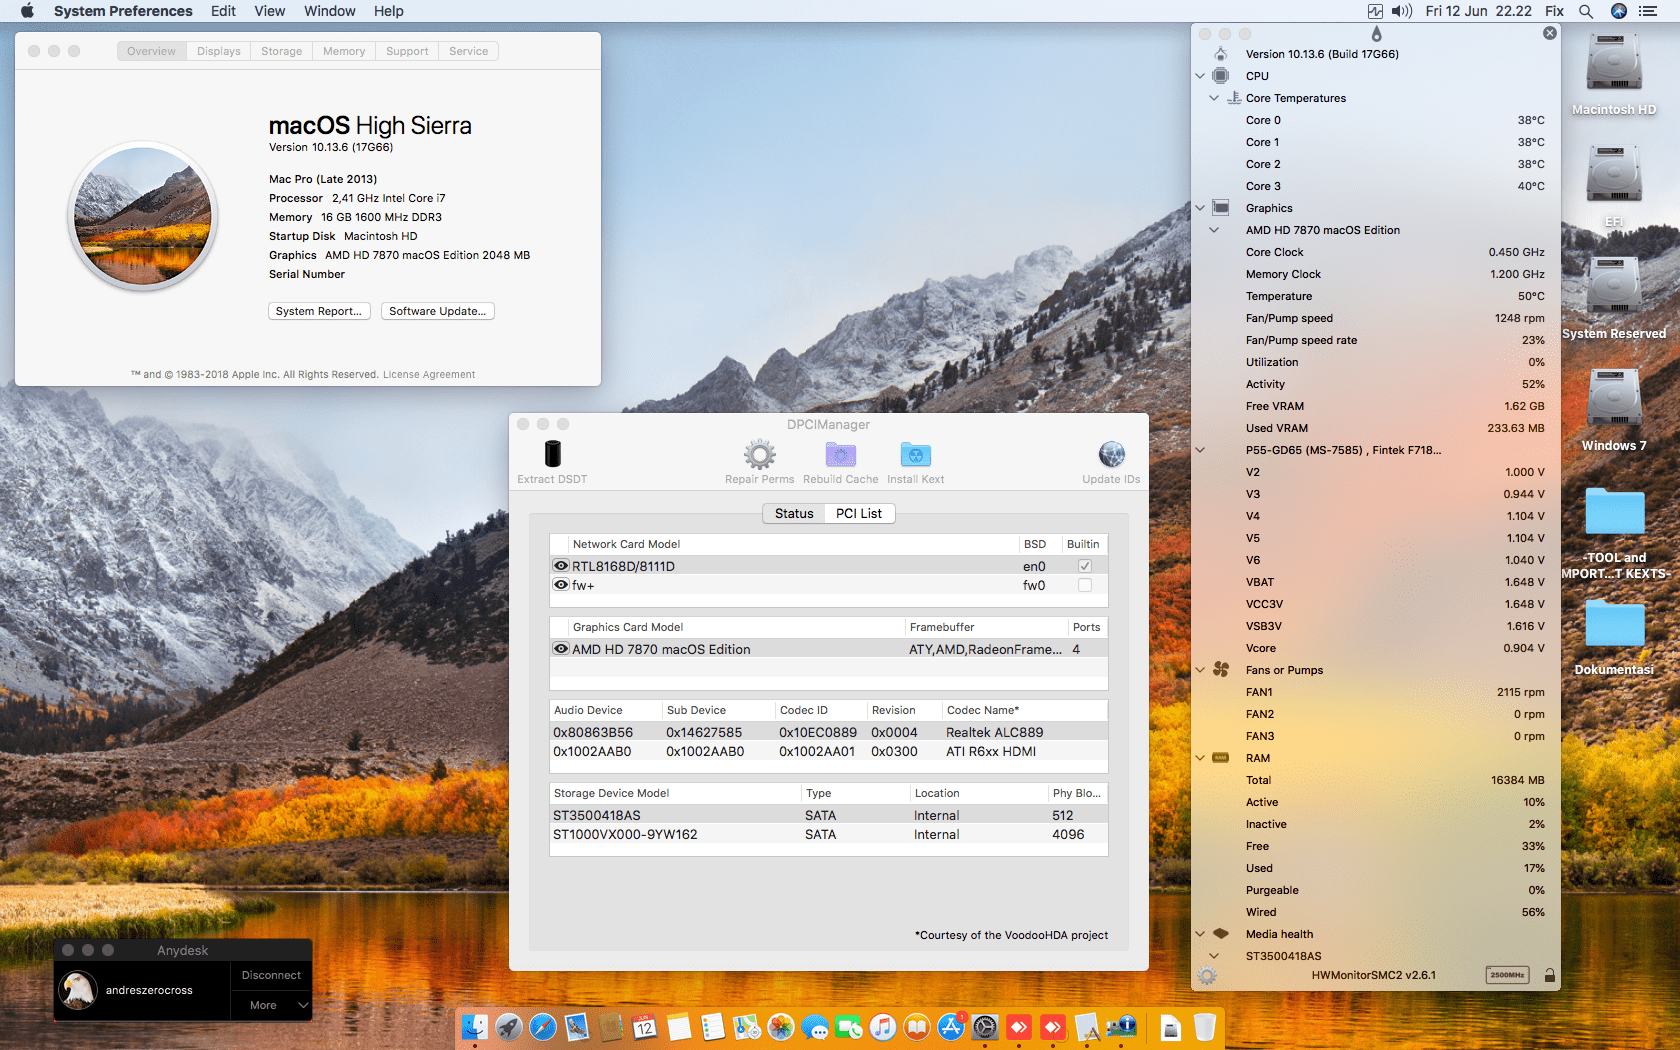Click the System Report button
1680x1050 pixels.
point(319,311)
